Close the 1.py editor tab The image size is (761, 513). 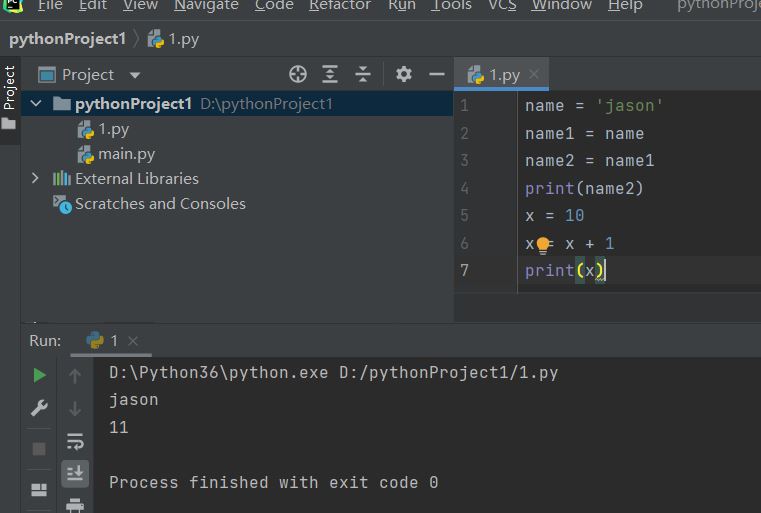[534, 74]
